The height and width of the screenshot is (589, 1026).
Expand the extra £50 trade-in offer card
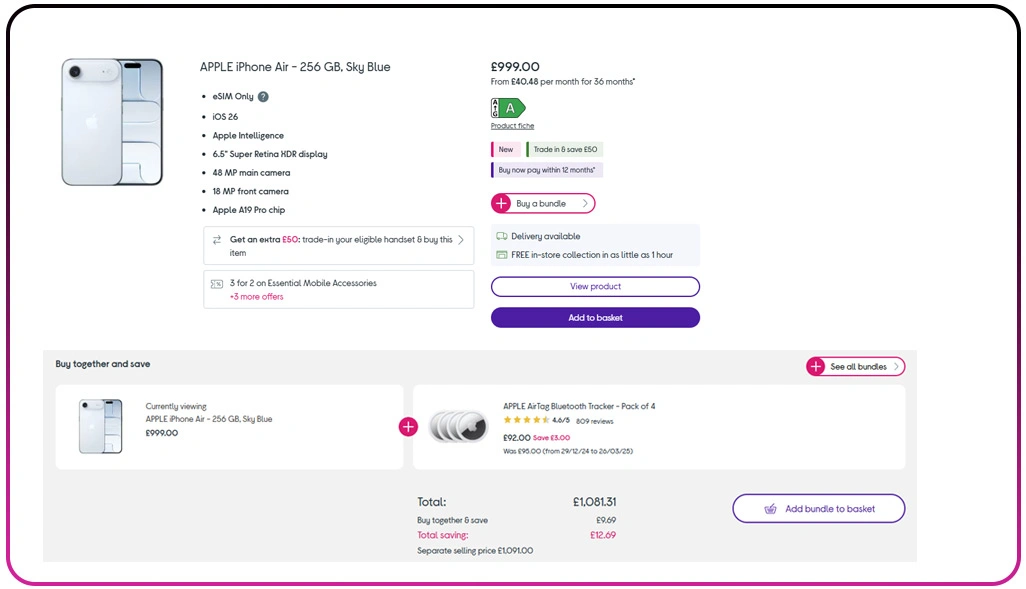tap(338, 245)
